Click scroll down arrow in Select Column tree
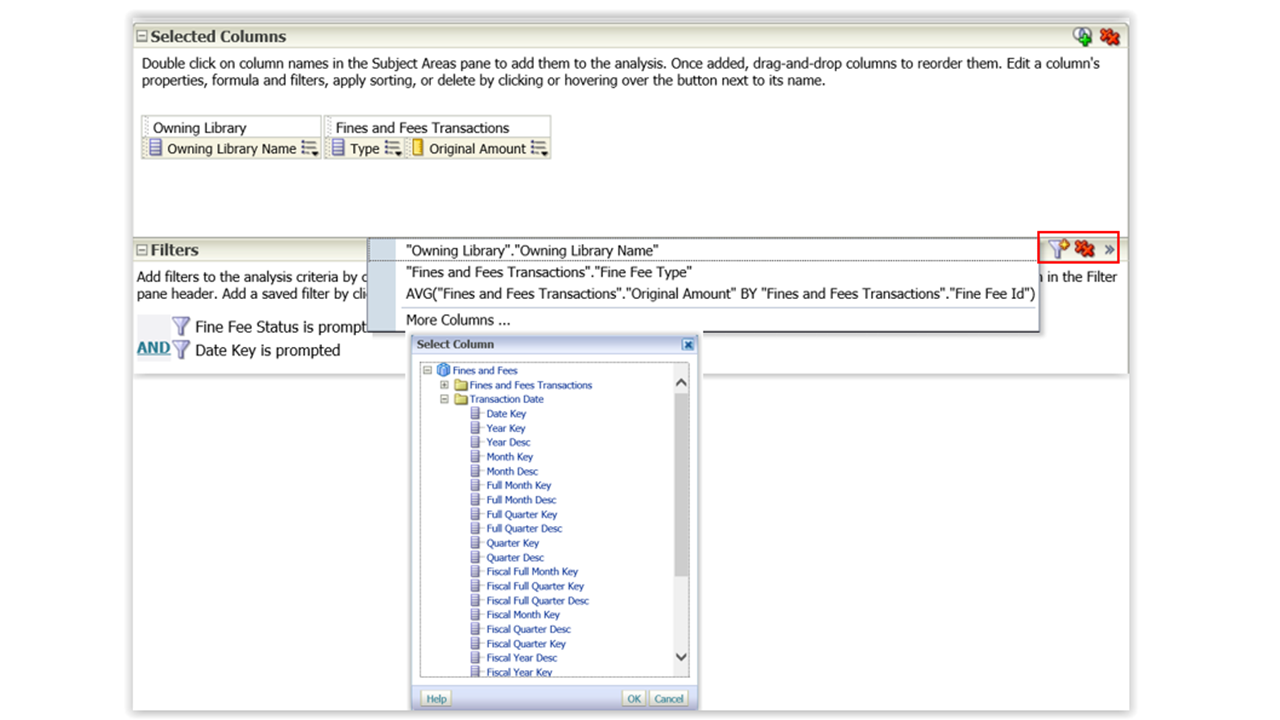 click(x=682, y=657)
